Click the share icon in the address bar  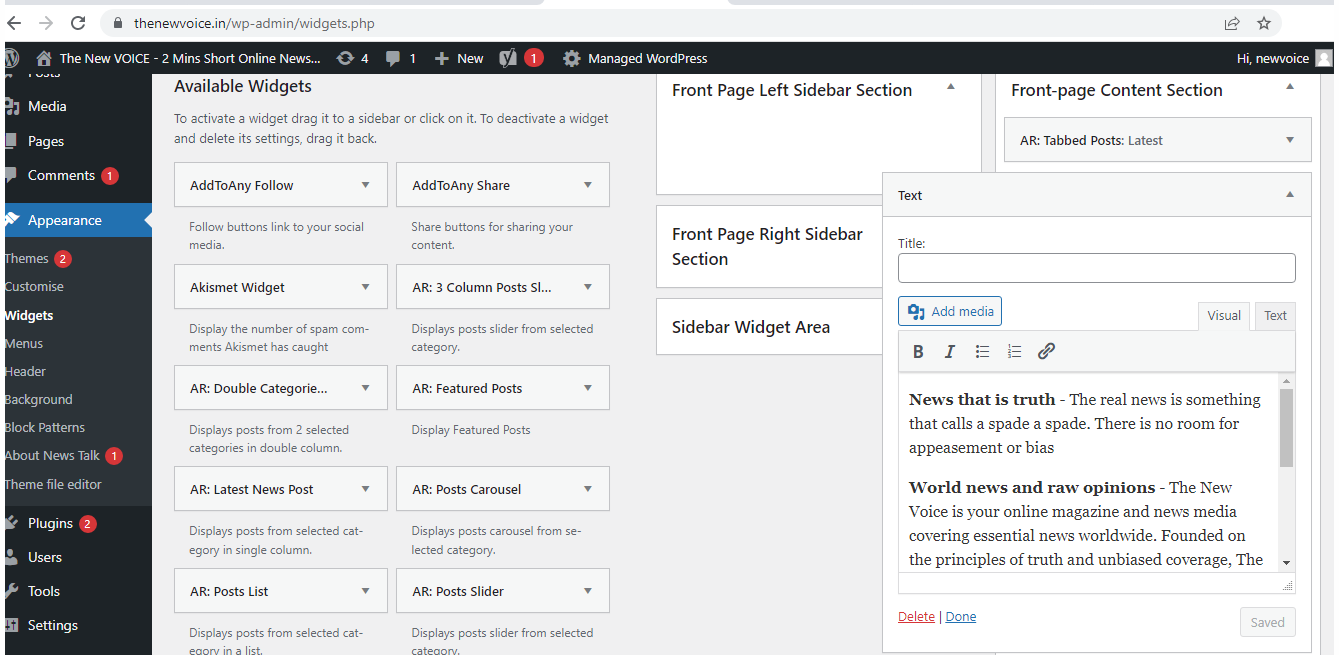(1232, 23)
